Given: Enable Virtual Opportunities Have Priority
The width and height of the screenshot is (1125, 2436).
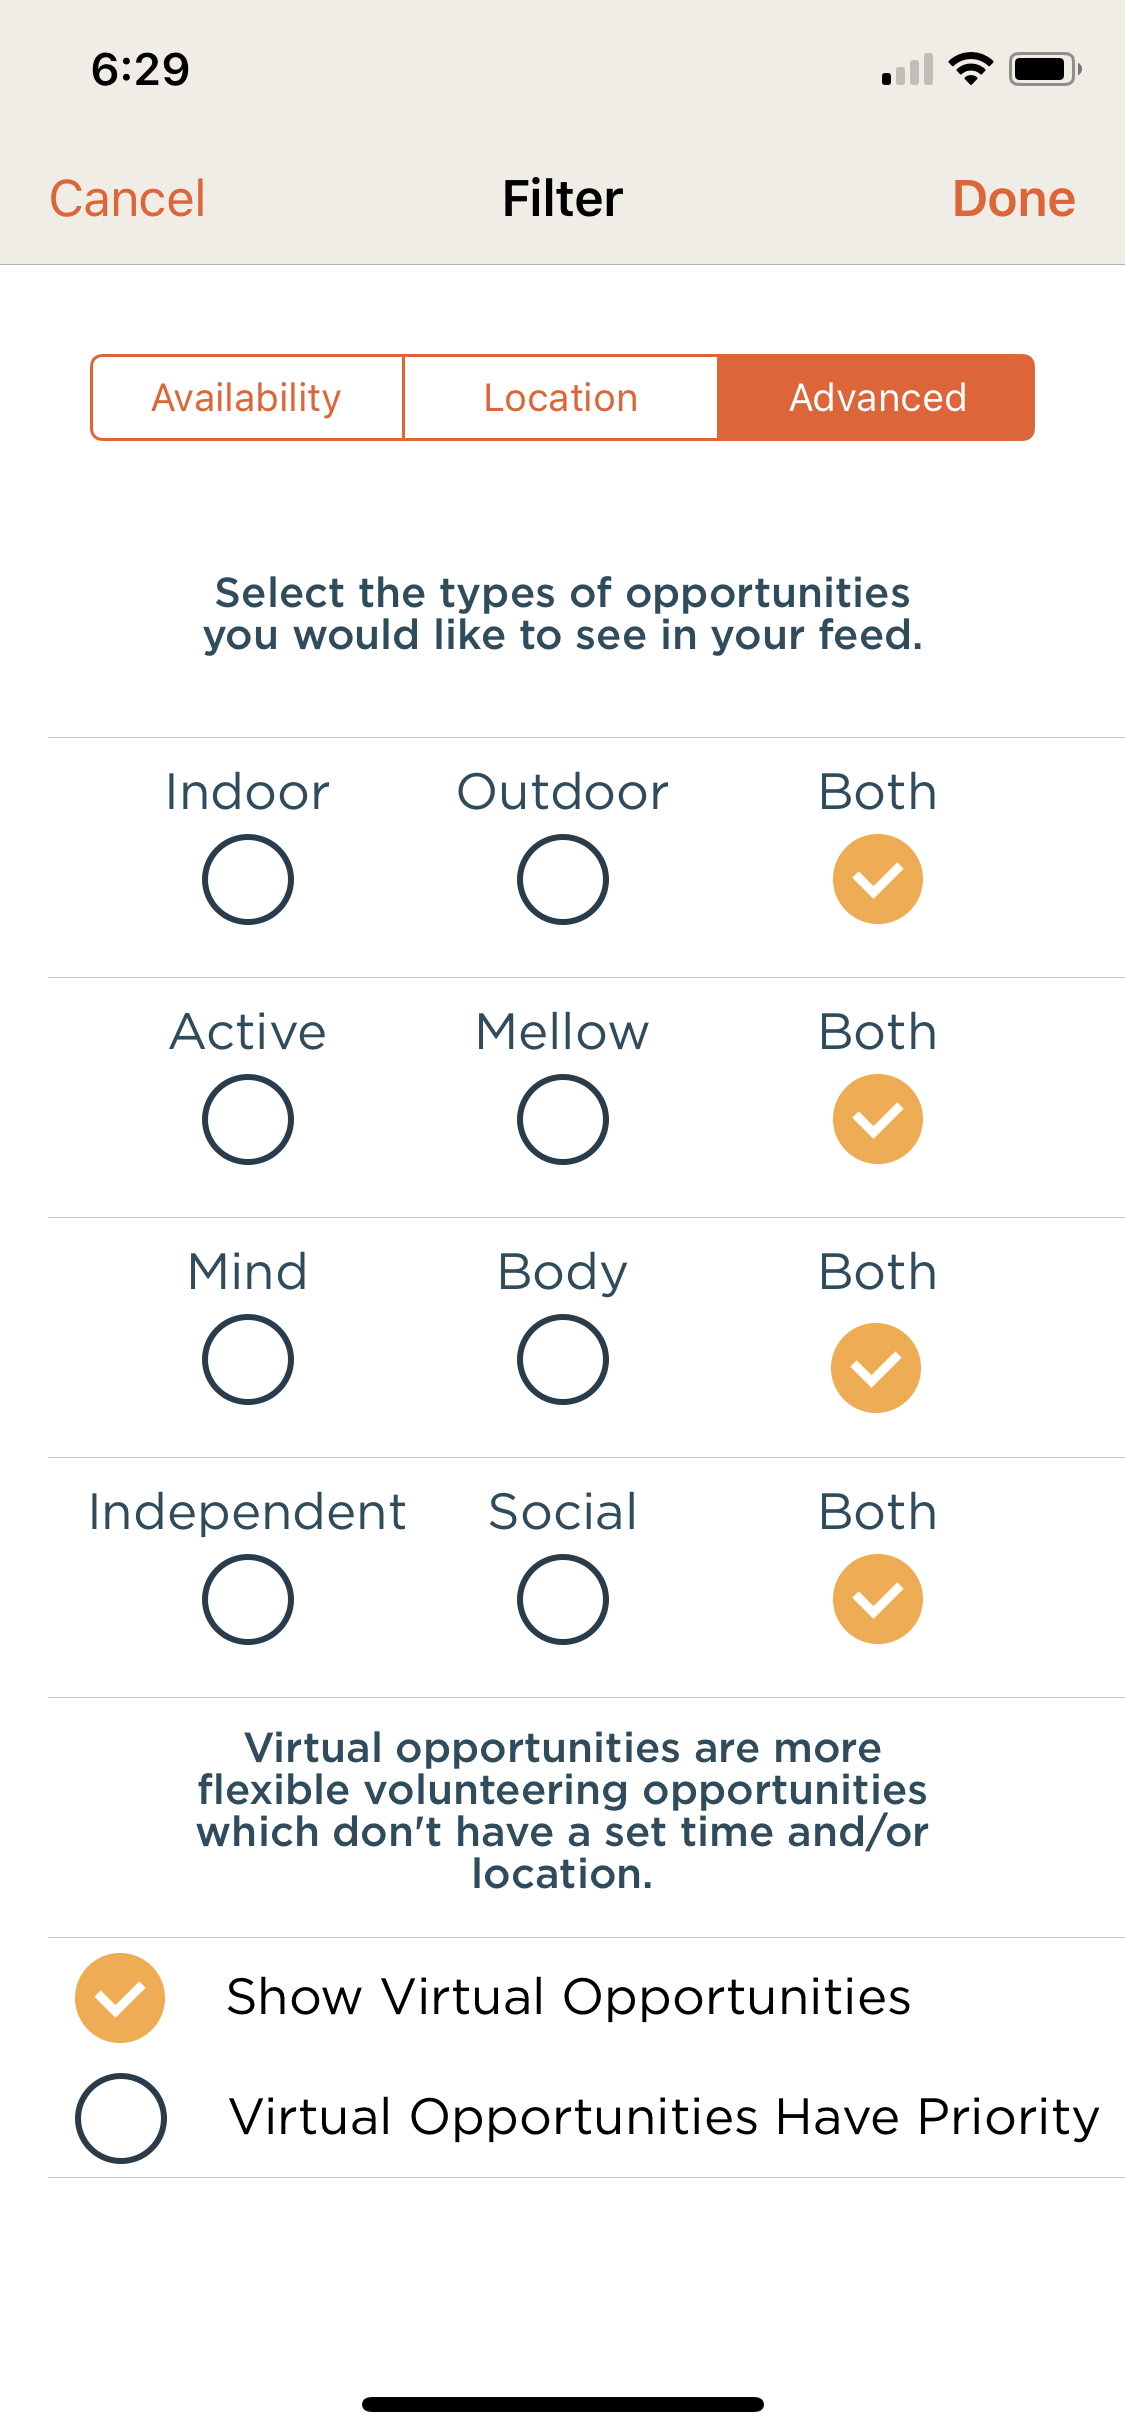Looking at the screenshot, I should [120, 2118].
